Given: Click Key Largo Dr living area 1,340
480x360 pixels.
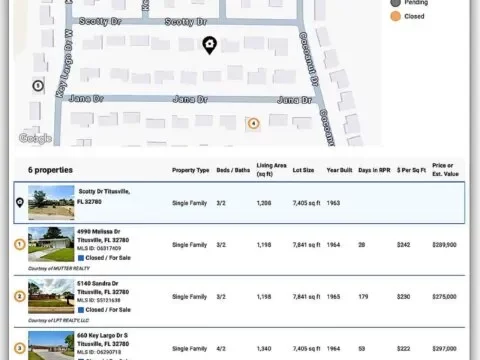Looking at the screenshot, I should (264, 349).
